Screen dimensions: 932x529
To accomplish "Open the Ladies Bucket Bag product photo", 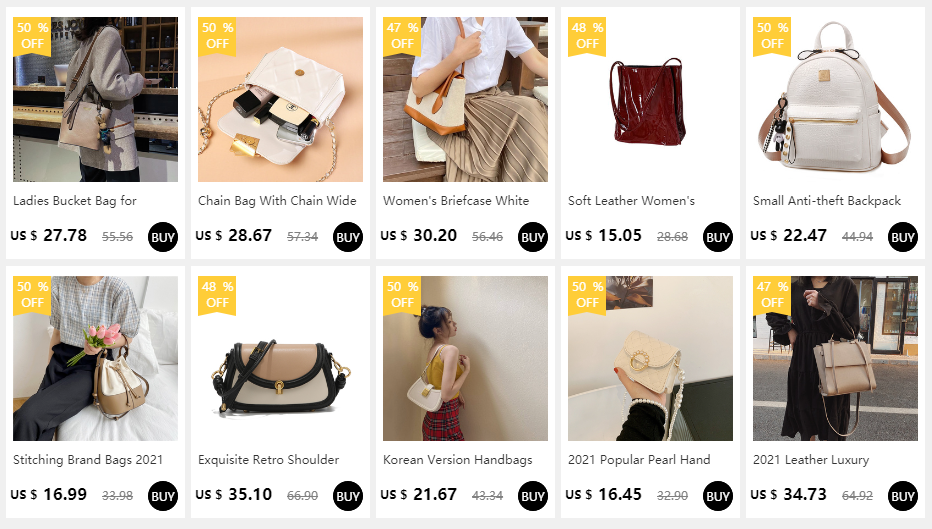I will 95,99.
